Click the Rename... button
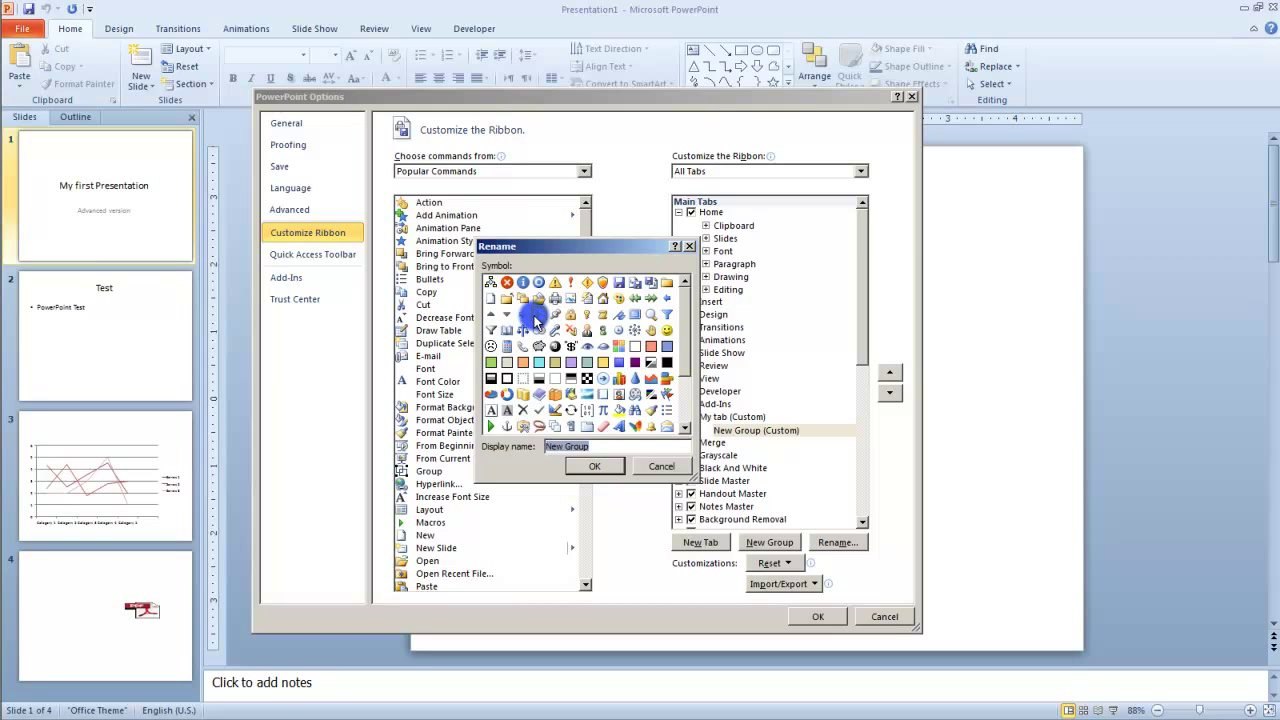Image resolution: width=1280 pixels, height=720 pixels. [837, 542]
